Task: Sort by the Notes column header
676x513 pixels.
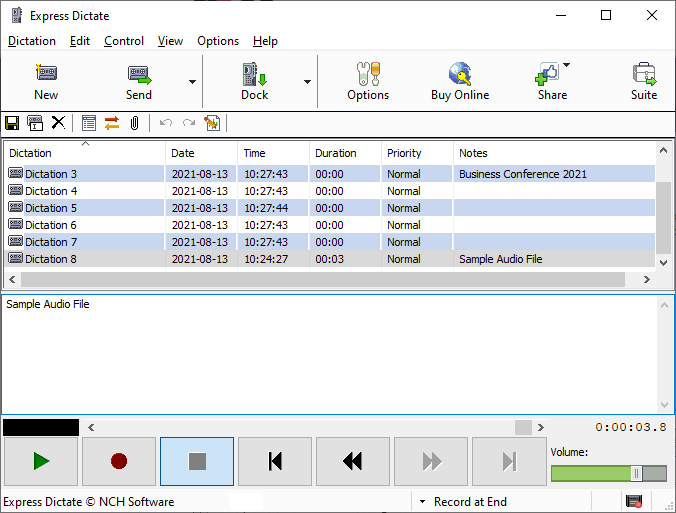Action: [554, 153]
